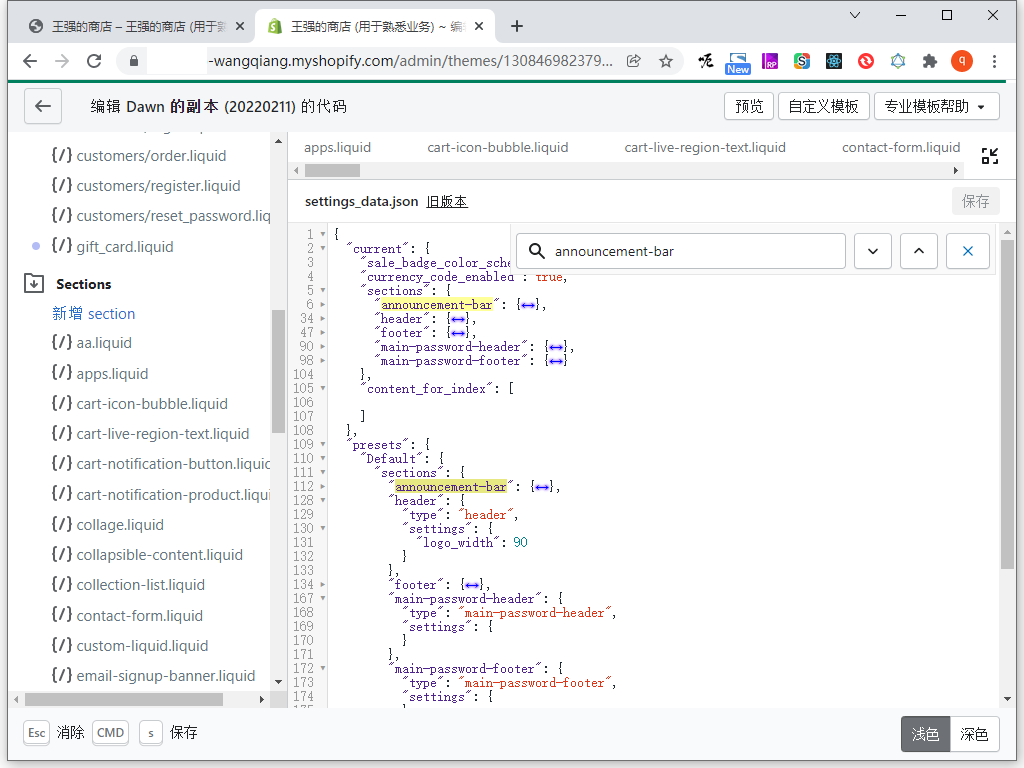Viewport: 1024px width, 768px height.
Task: Switch the editor to the light (浅色) theme
Action: pos(925,734)
